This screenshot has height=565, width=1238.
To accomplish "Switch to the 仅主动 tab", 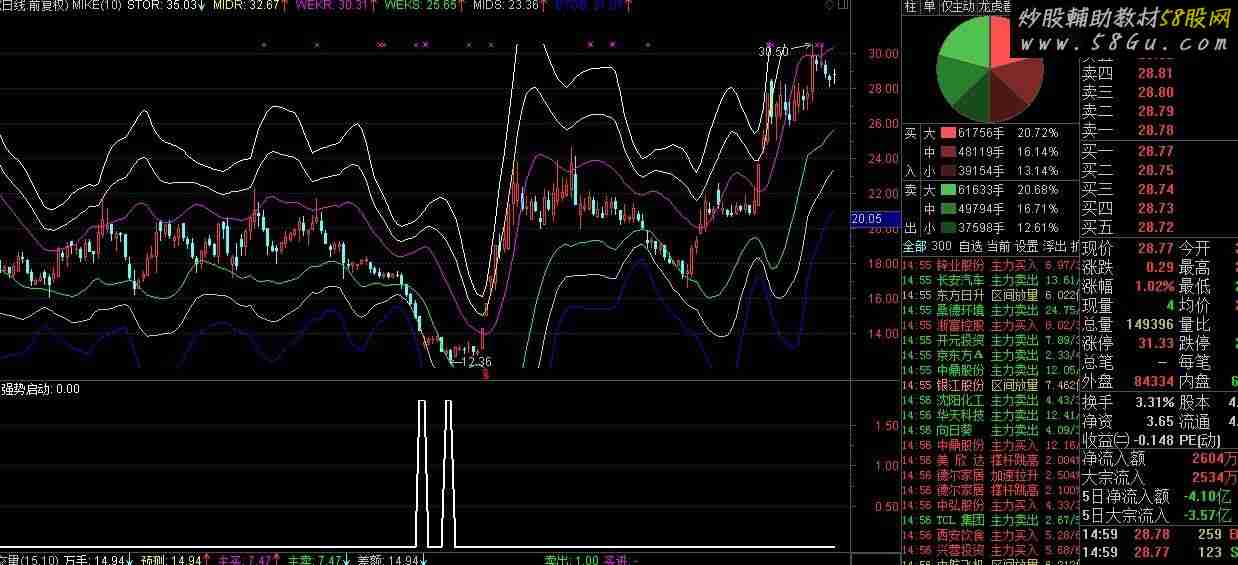I will (x=957, y=7).
